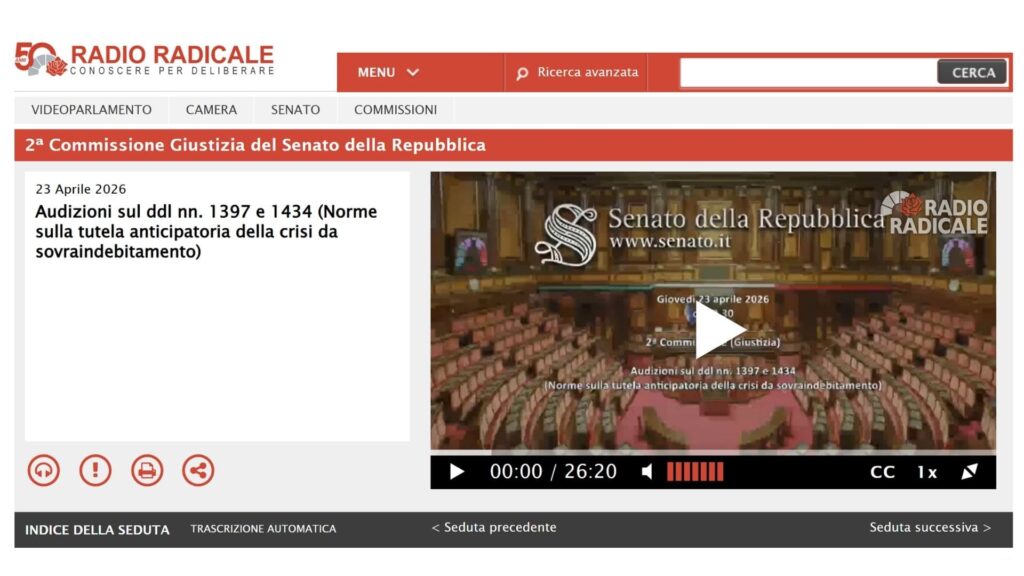The height and width of the screenshot is (576, 1024).
Task: Open the 1x playback speed selector
Action: tap(927, 472)
